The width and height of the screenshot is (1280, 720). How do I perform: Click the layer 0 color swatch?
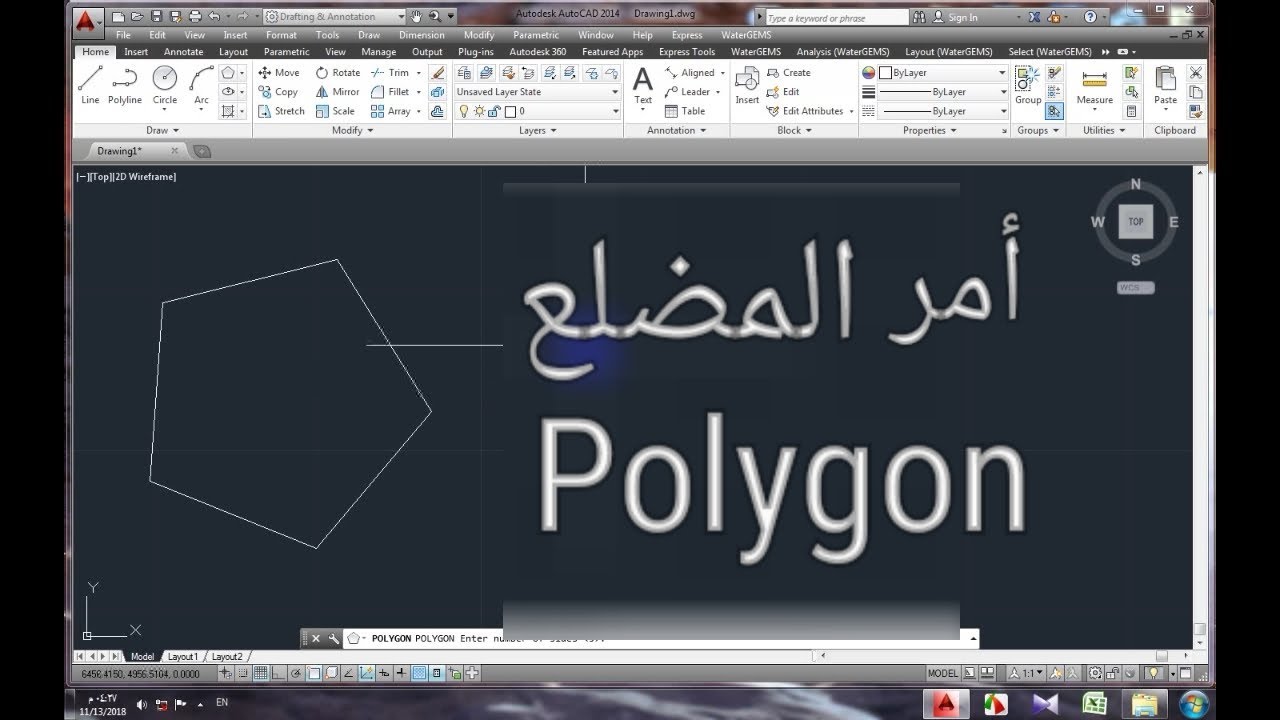[509, 111]
